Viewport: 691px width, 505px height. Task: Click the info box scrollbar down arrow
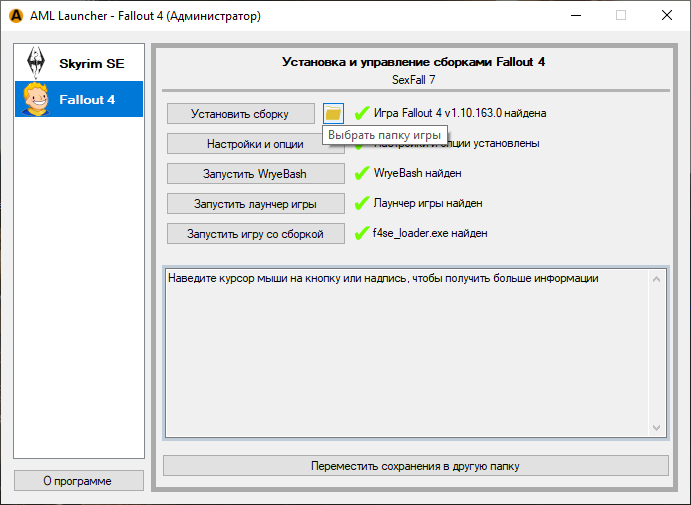657,428
